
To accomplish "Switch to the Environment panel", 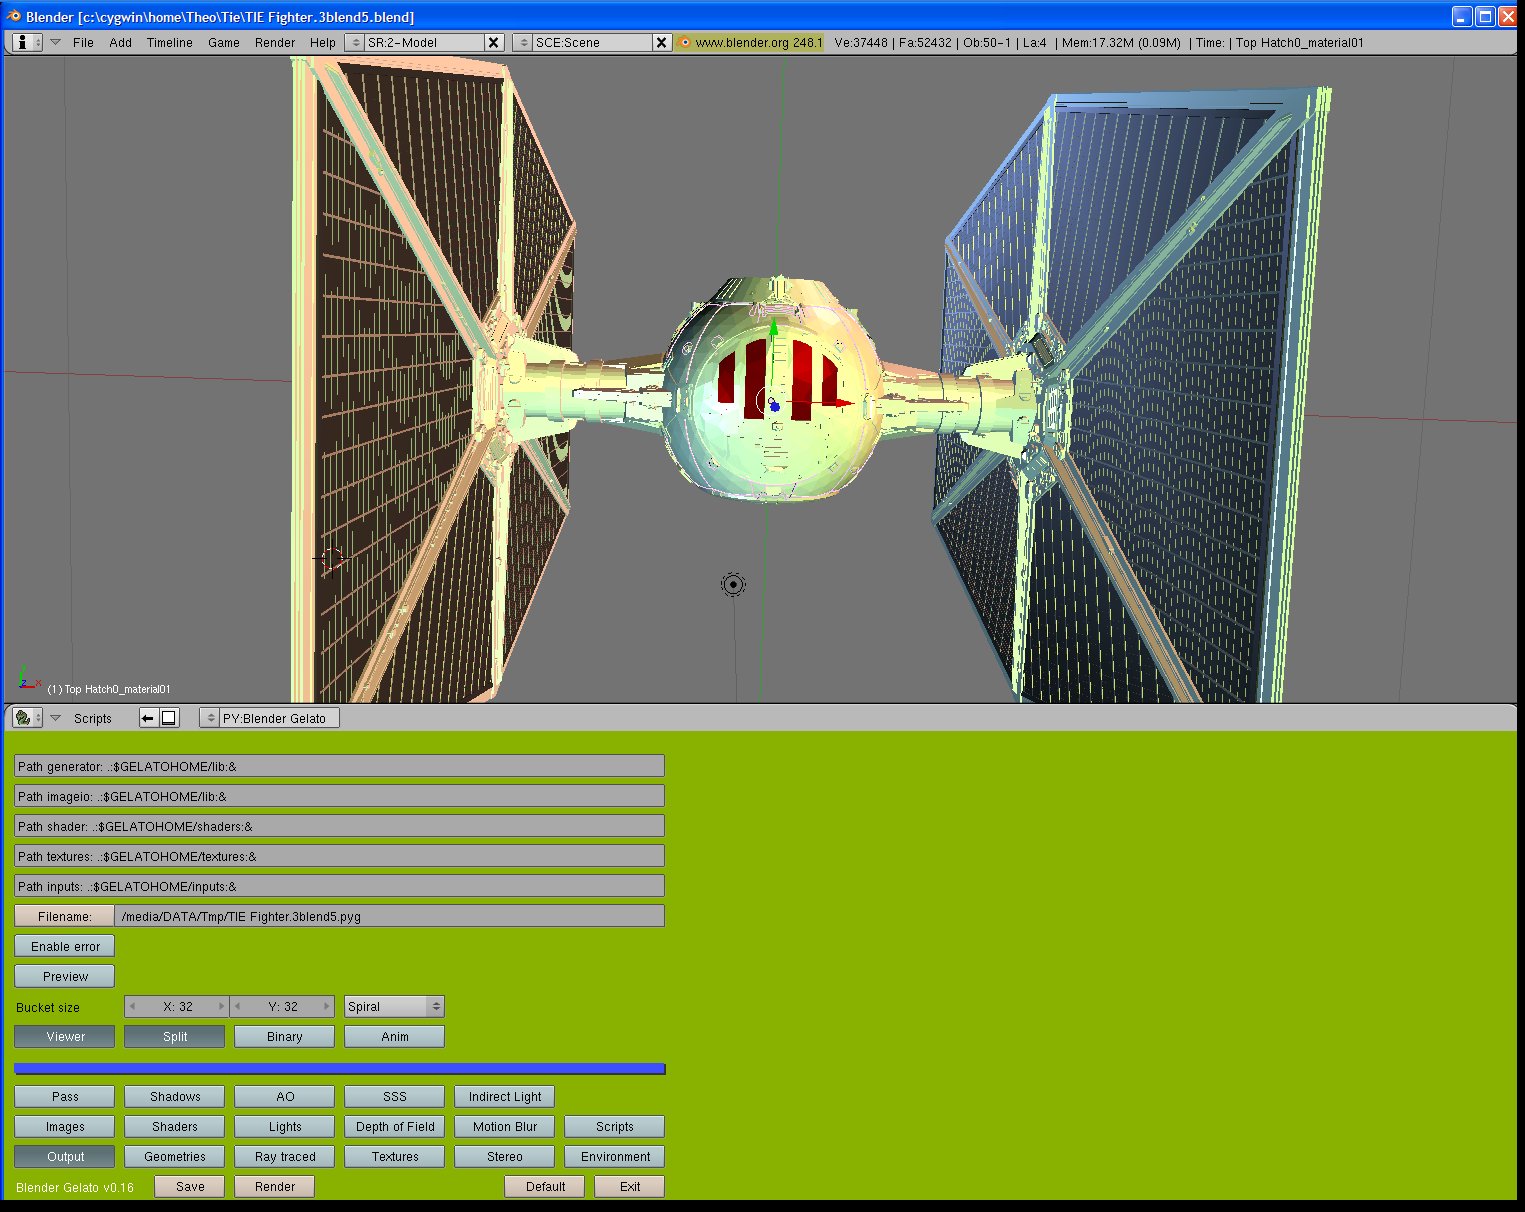I will 615,1157.
